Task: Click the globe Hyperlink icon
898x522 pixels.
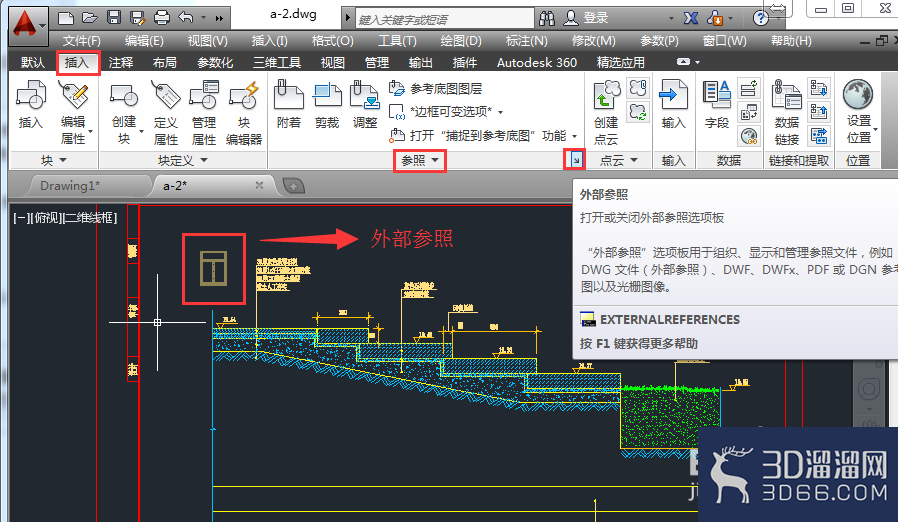Action: [x=749, y=136]
